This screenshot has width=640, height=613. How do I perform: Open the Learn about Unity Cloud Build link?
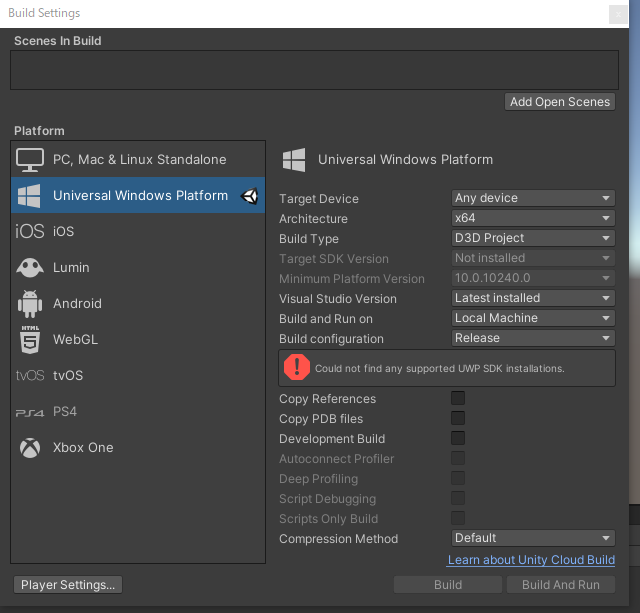tap(531, 560)
